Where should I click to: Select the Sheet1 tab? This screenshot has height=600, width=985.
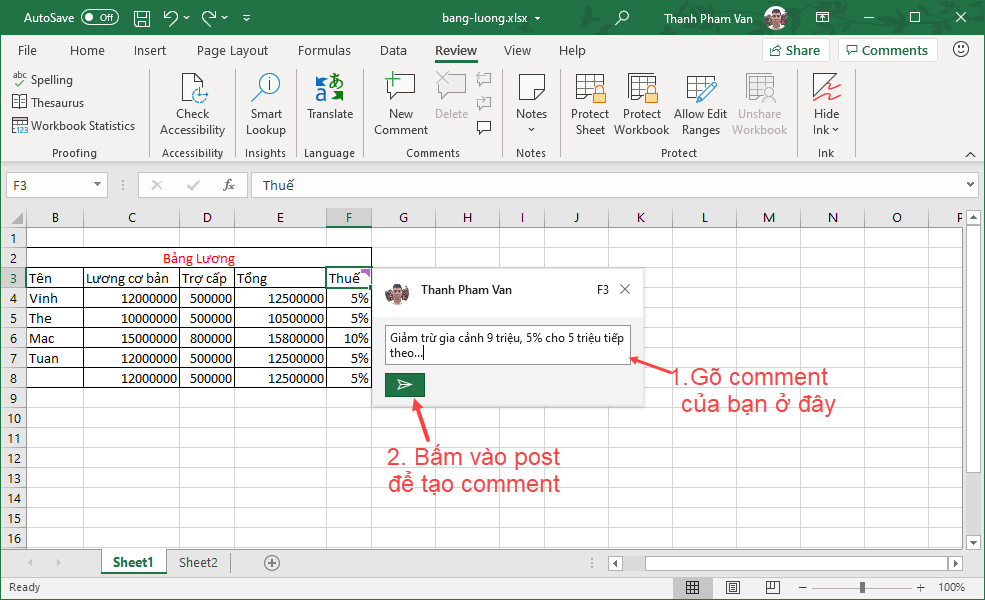pyautogui.click(x=133, y=562)
